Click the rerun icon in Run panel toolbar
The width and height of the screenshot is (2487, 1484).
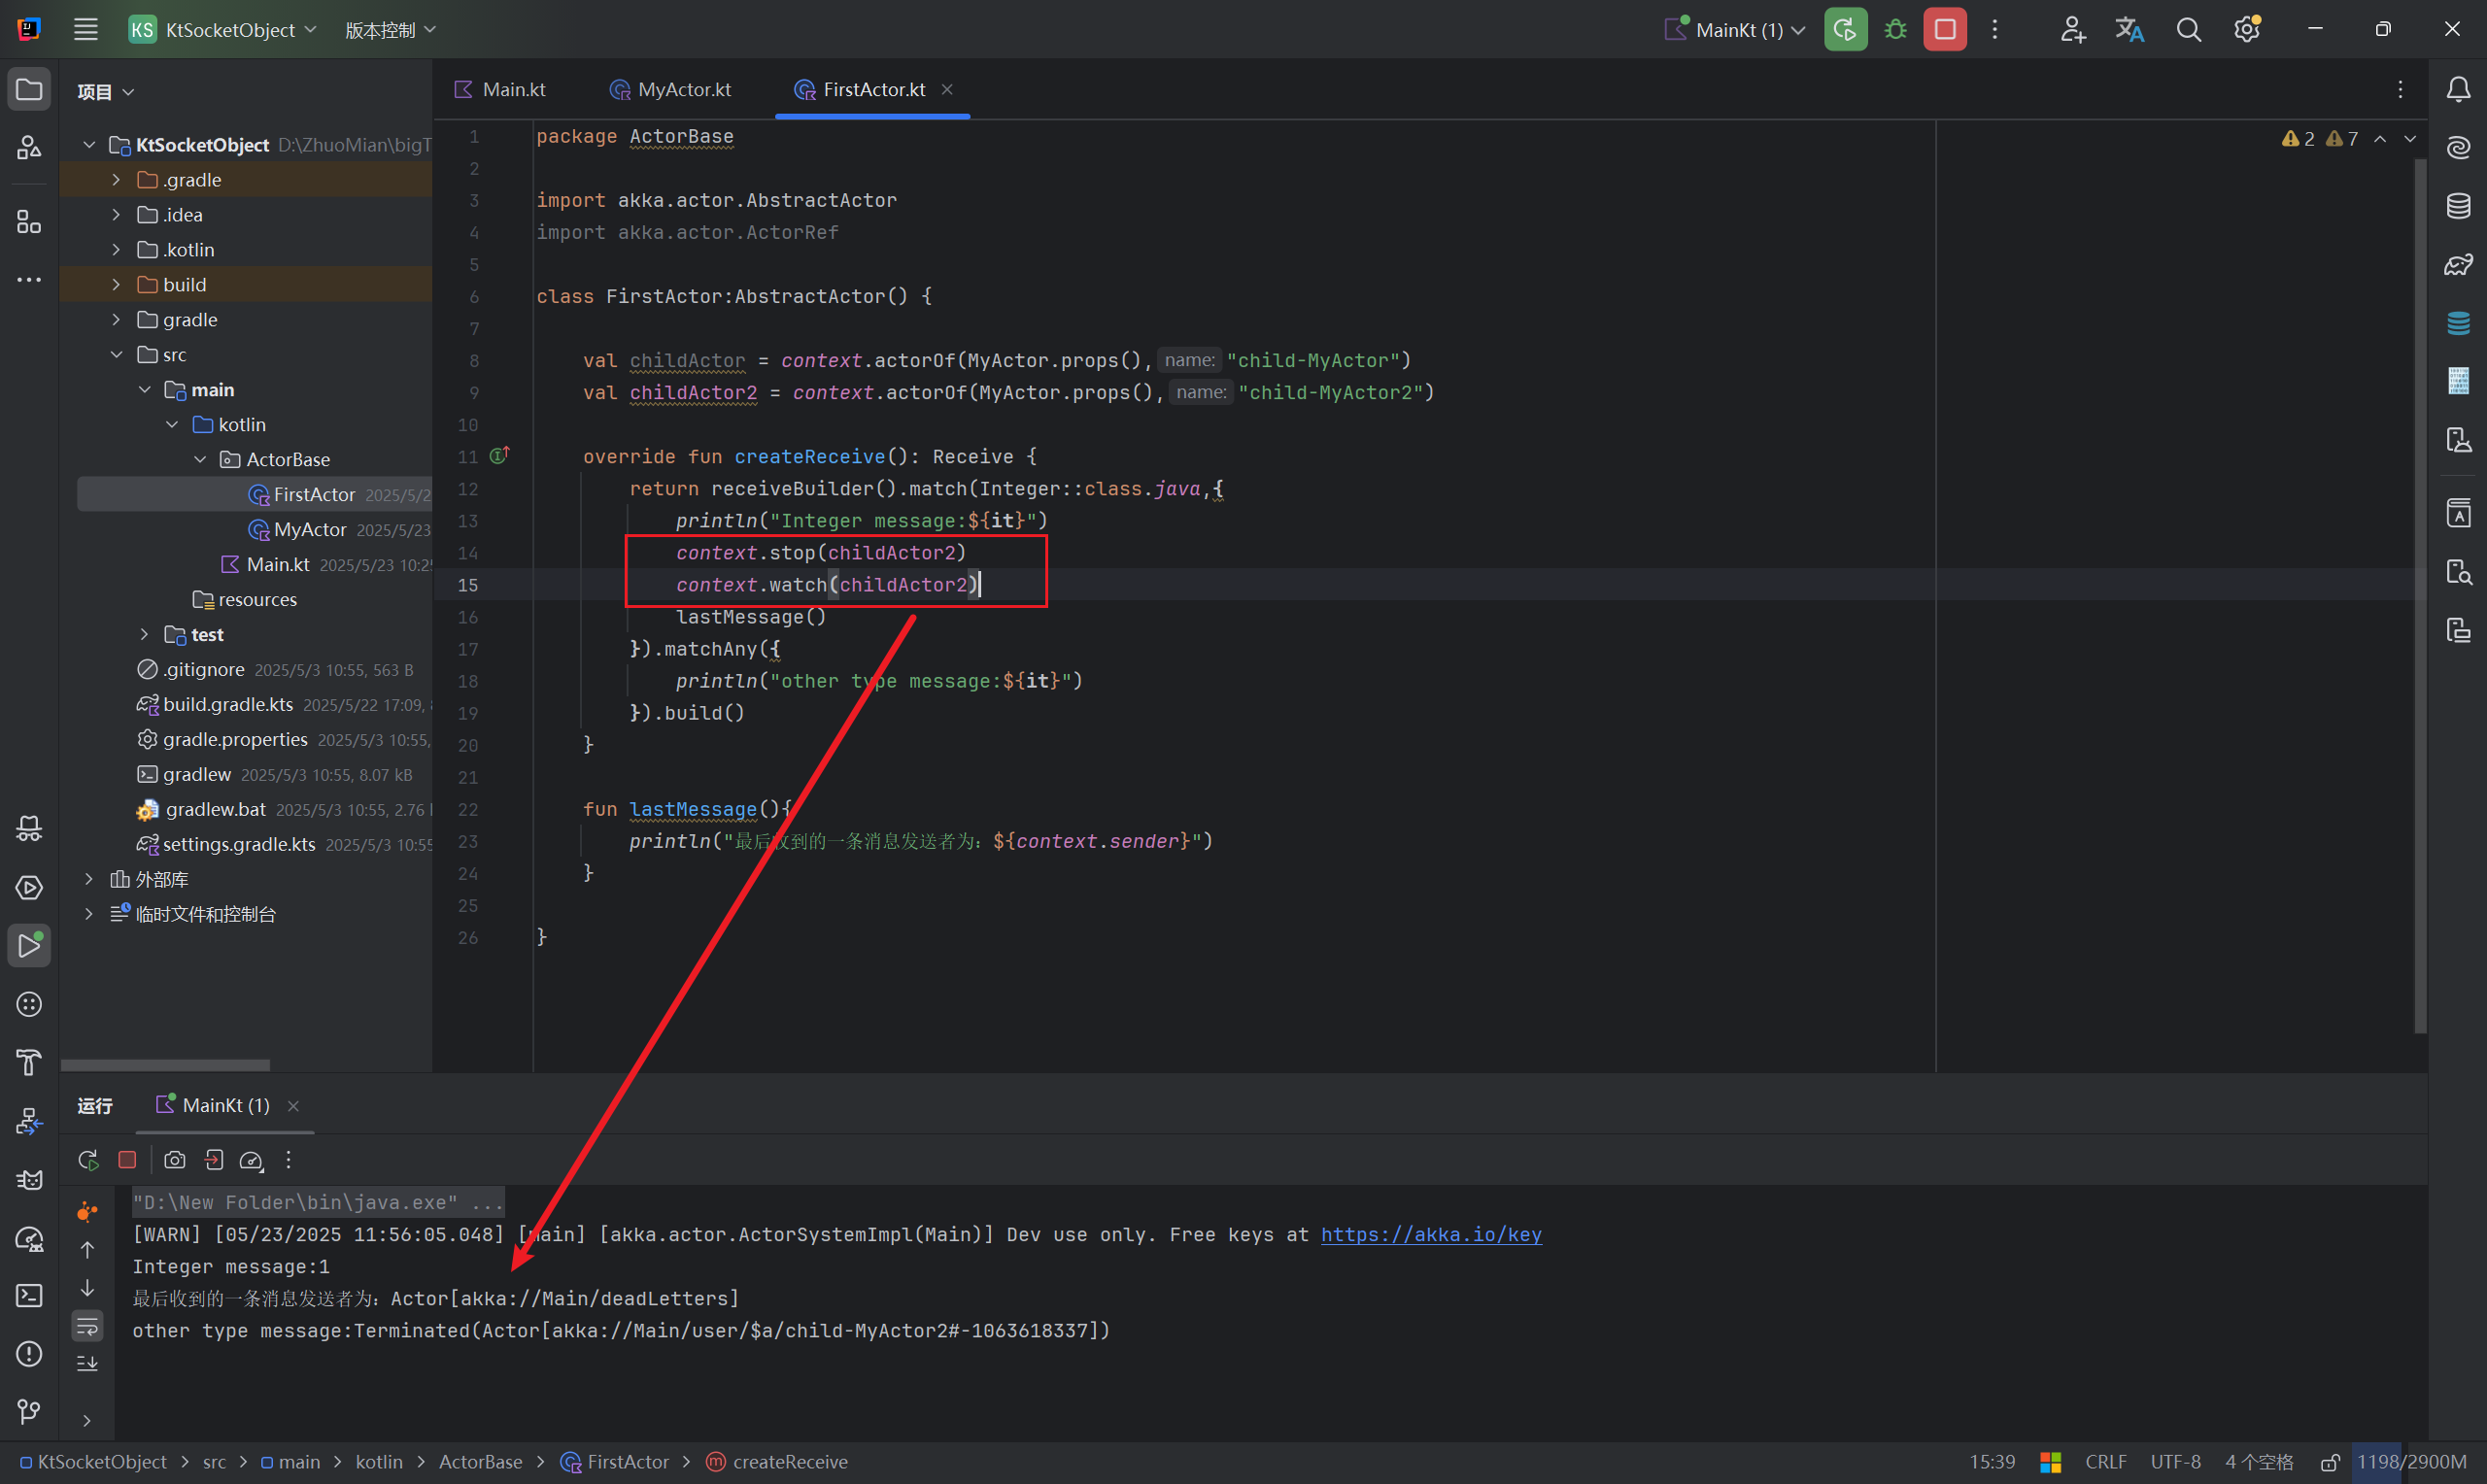pos(88,1160)
